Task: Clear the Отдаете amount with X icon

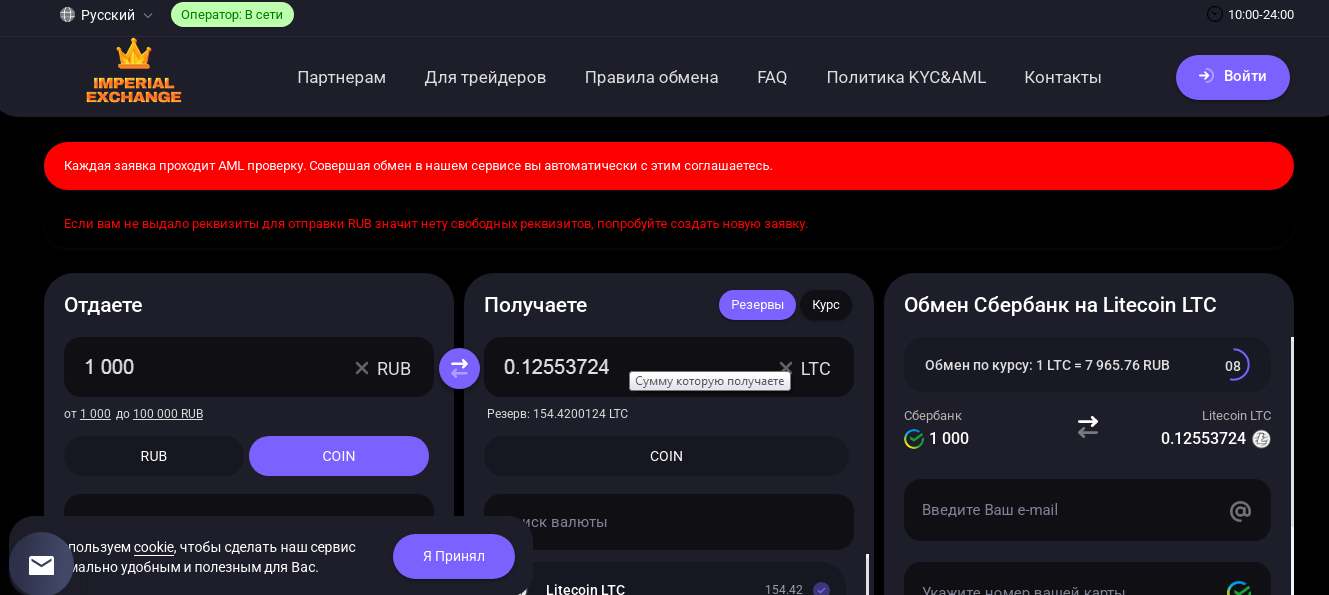Action: [362, 368]
